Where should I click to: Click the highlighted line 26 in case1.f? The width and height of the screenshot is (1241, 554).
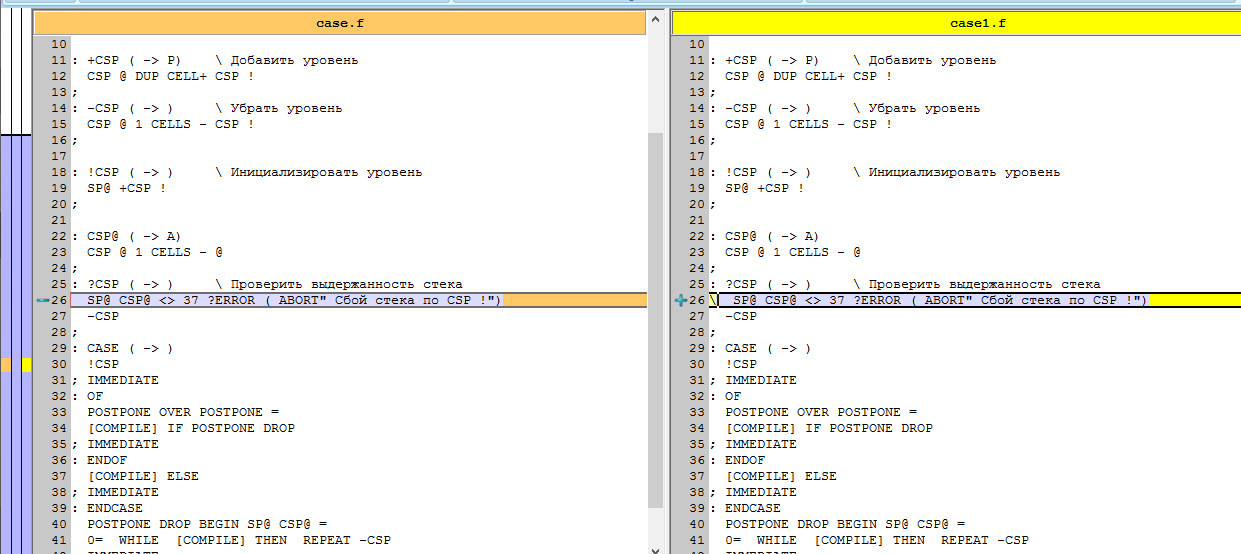[938, 300]
